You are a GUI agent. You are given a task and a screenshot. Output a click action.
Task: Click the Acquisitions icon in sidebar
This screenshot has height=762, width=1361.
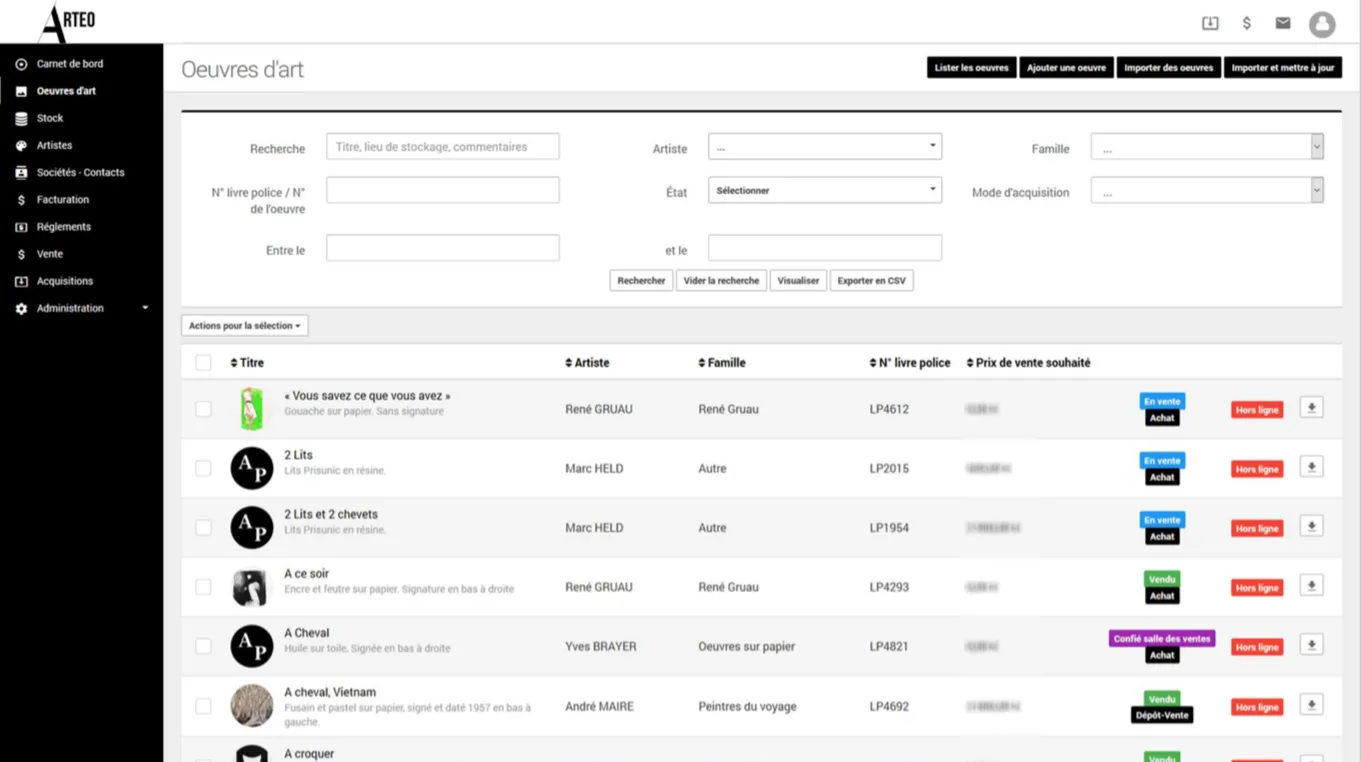pyautogui.click(x=21, y=281)
